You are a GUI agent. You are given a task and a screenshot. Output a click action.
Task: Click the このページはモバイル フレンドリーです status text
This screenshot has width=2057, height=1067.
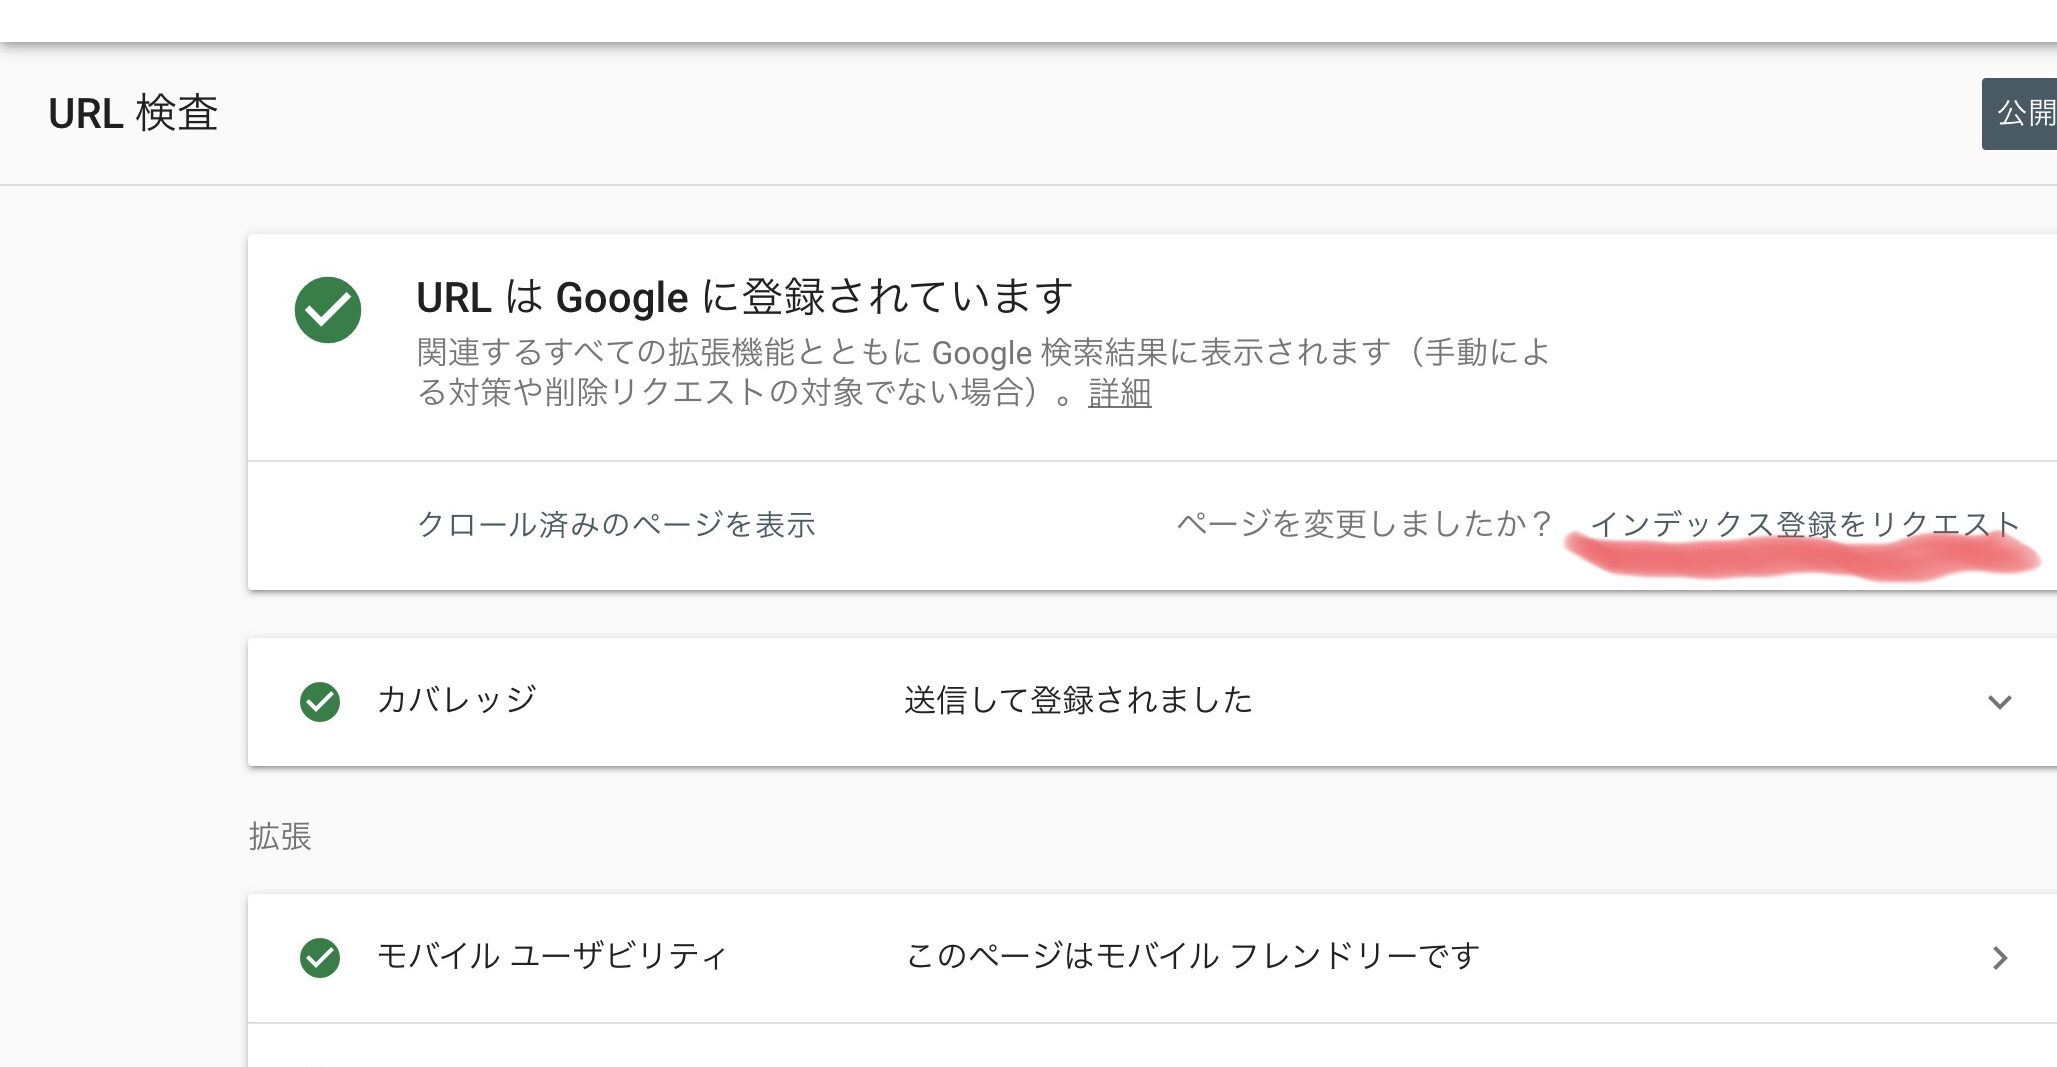[1192, 956]
